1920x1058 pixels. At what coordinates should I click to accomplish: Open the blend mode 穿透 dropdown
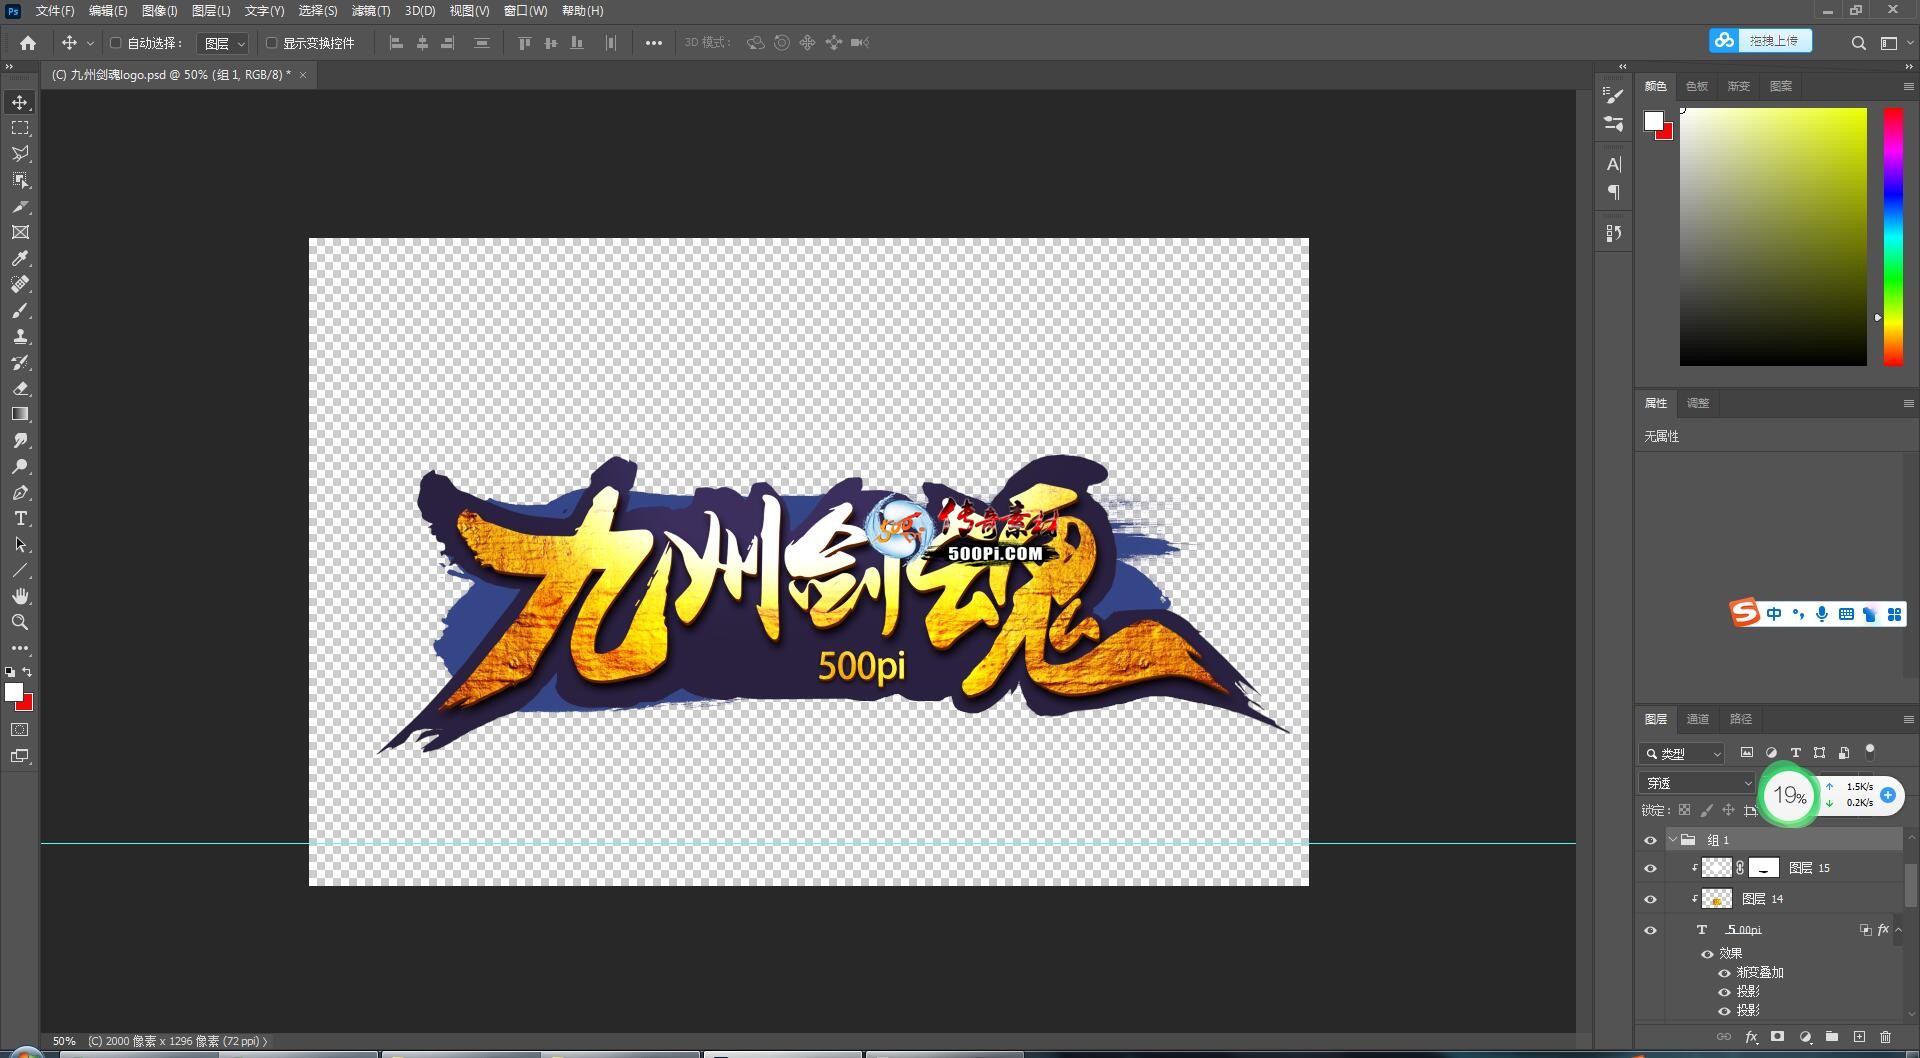click(x=1697, y=783)
